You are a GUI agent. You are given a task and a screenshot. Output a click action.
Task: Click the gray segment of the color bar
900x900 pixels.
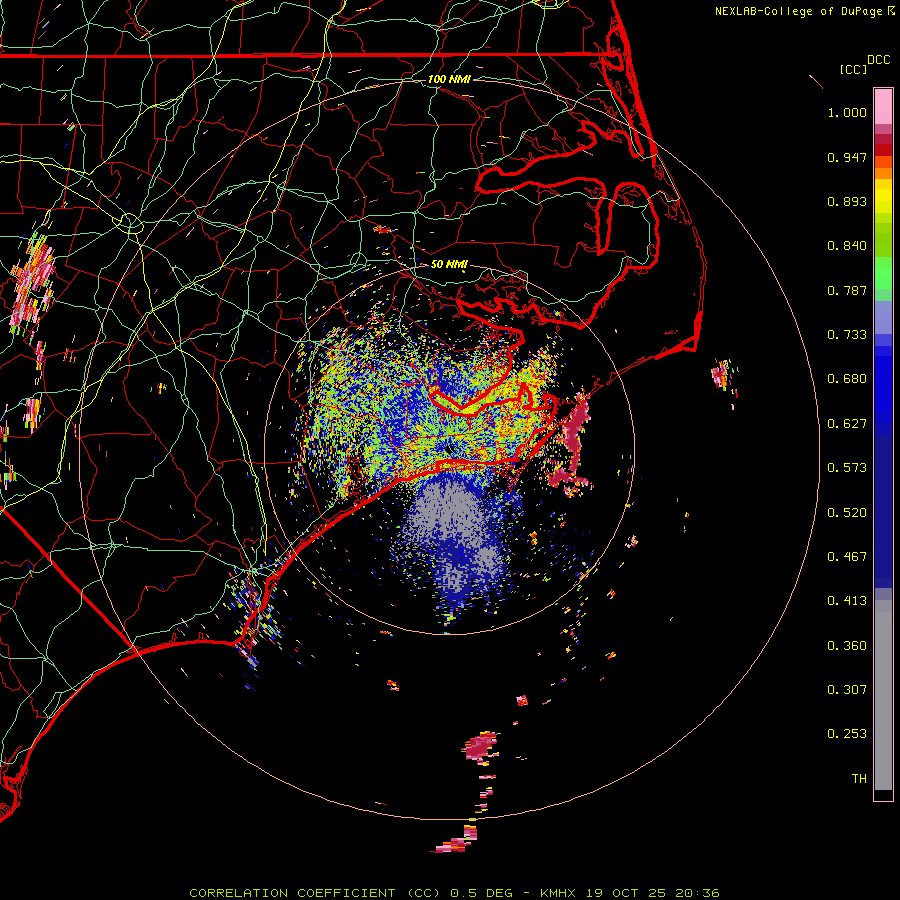click(883, 695)
